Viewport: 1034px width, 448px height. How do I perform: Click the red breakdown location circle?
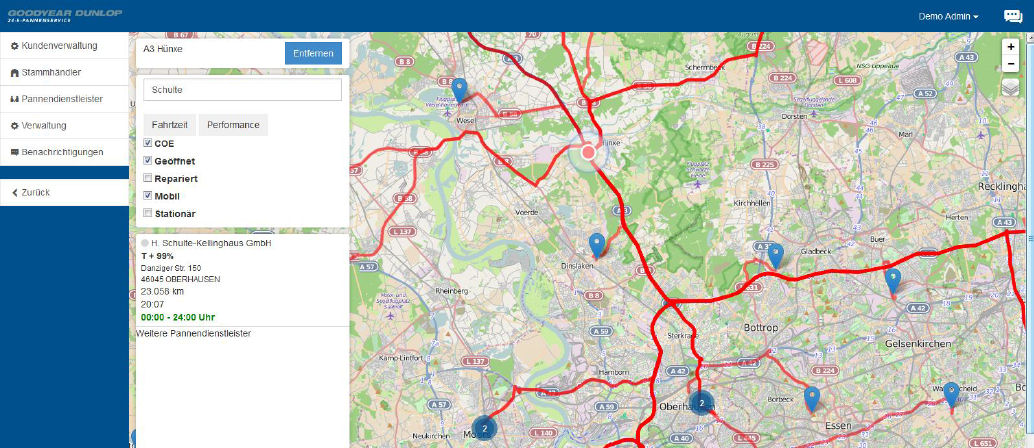[588, 153]
